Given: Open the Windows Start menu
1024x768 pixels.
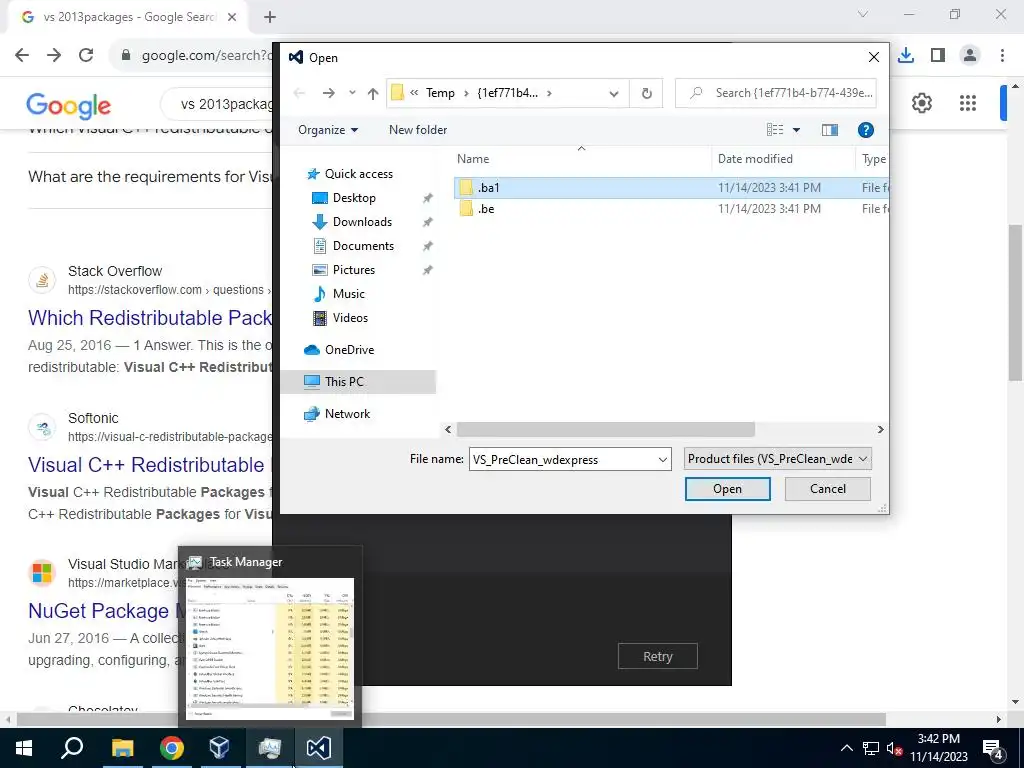Looking at the screenshot, I should tap(24, 748).
